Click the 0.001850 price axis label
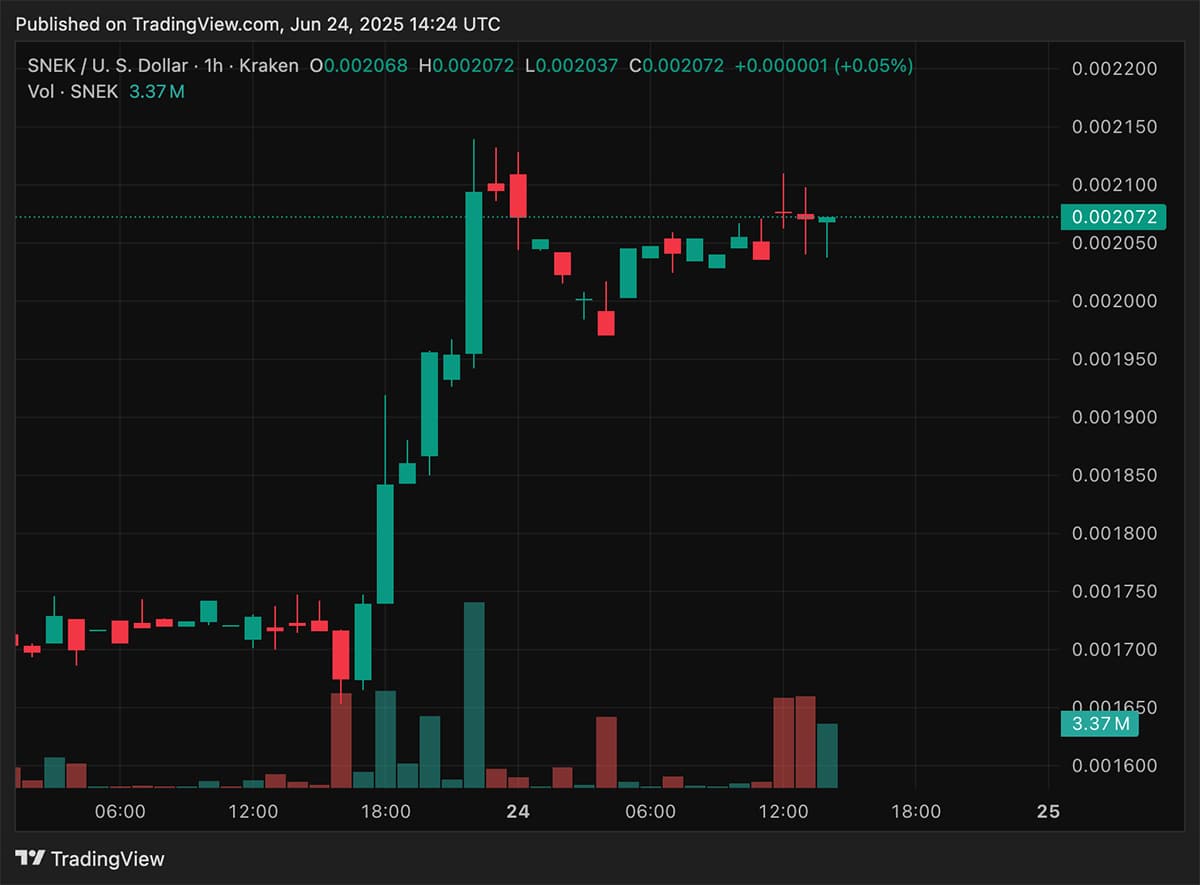This screenshot has width=1200, height=885. [1114, 475]
